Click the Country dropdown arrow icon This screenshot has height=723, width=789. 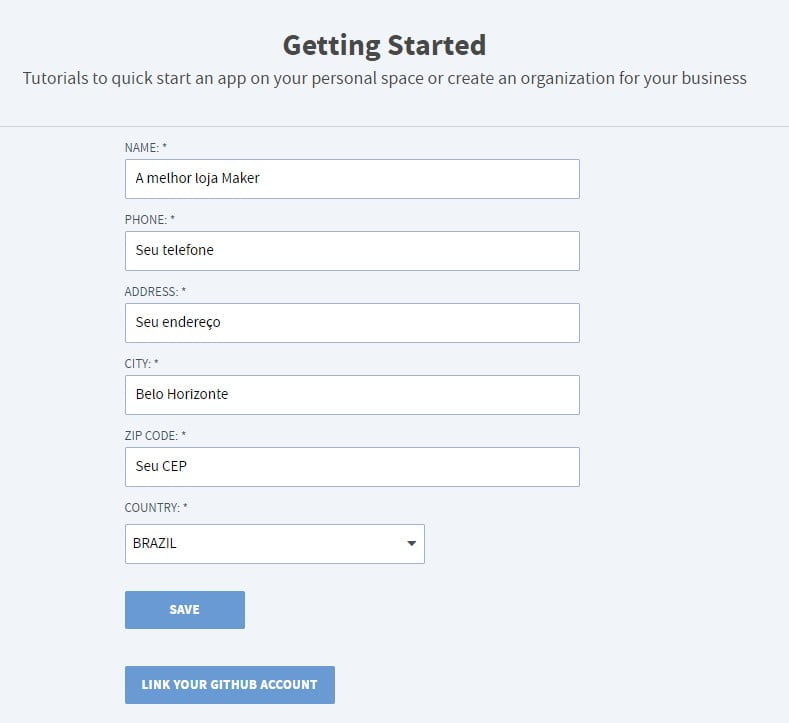tap(411, 544)
